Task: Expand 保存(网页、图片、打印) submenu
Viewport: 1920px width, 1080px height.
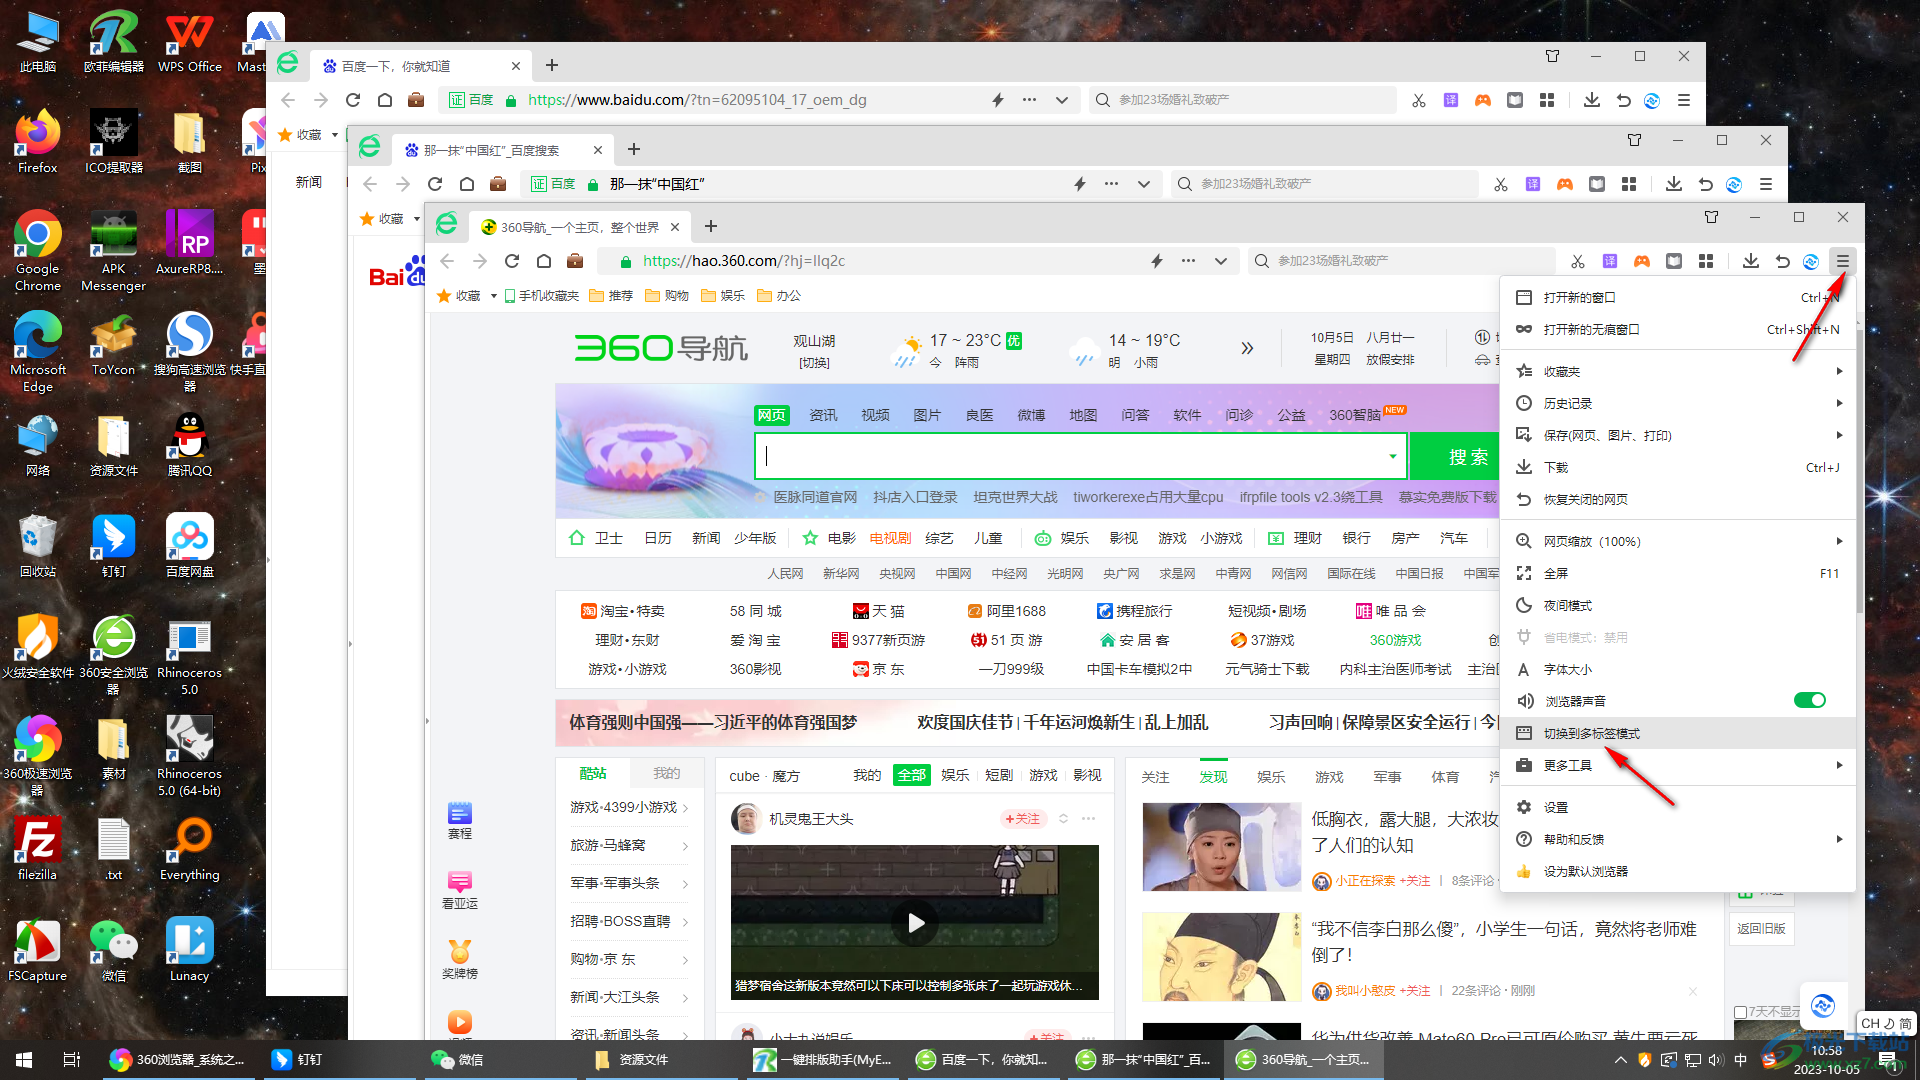Action: (1678, 435)
